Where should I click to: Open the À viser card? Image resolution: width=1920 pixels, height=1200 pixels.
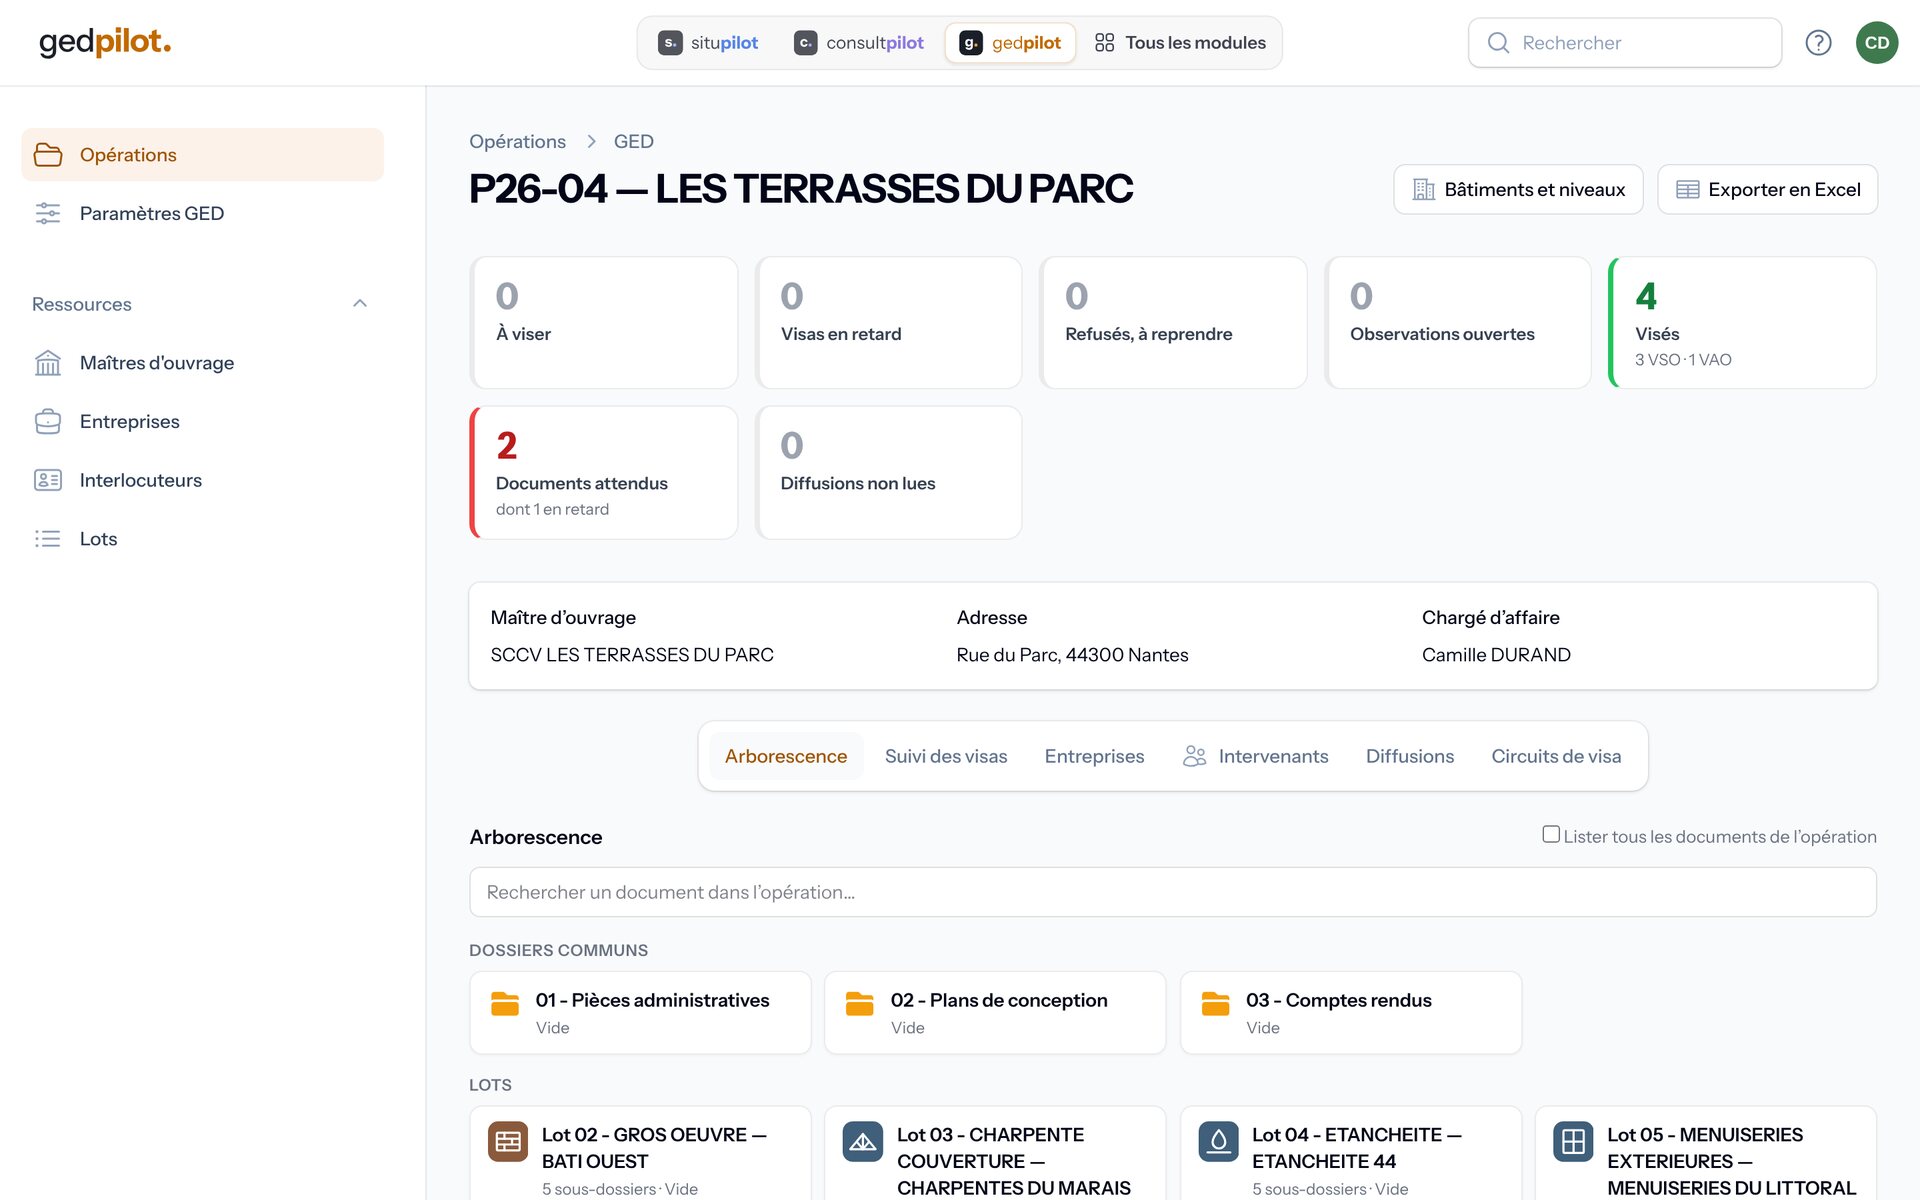pyautogui.click(x=604, y=323)
